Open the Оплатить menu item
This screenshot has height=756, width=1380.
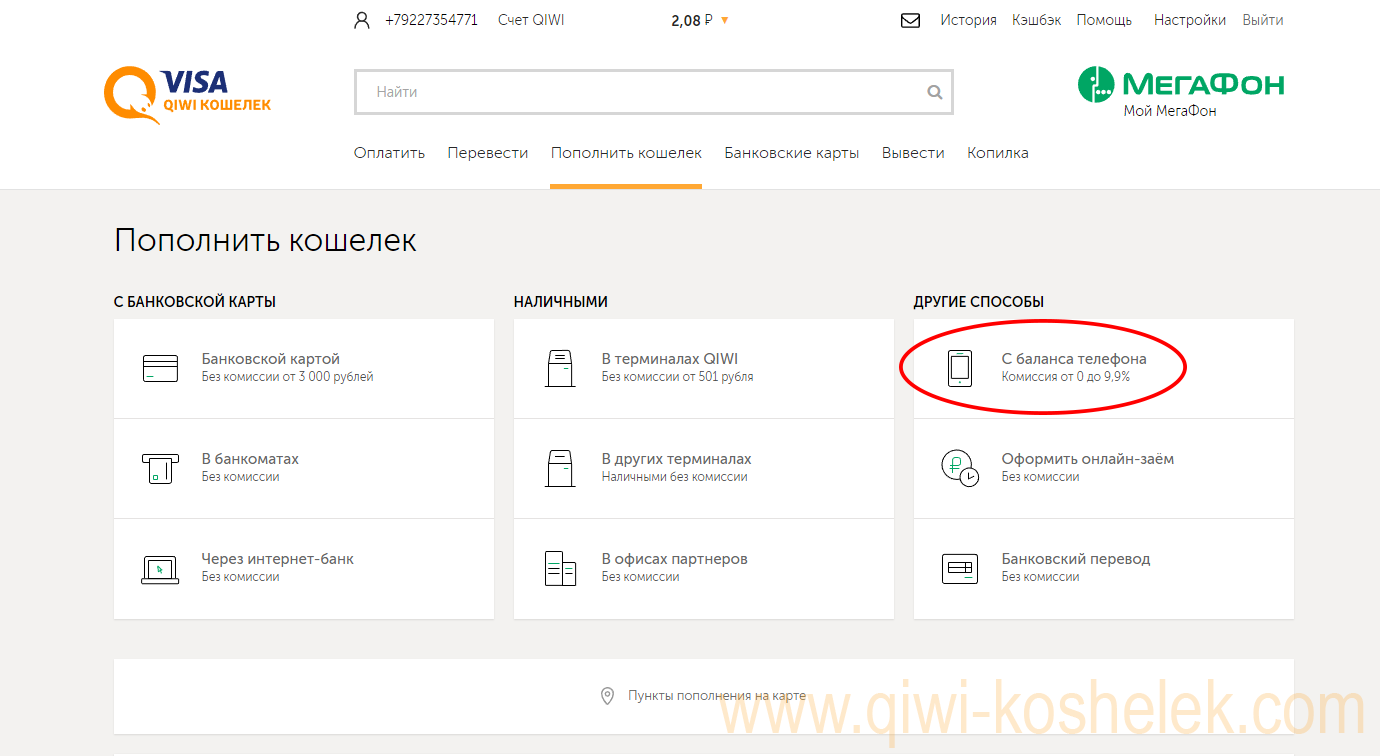tap(389, 153)
